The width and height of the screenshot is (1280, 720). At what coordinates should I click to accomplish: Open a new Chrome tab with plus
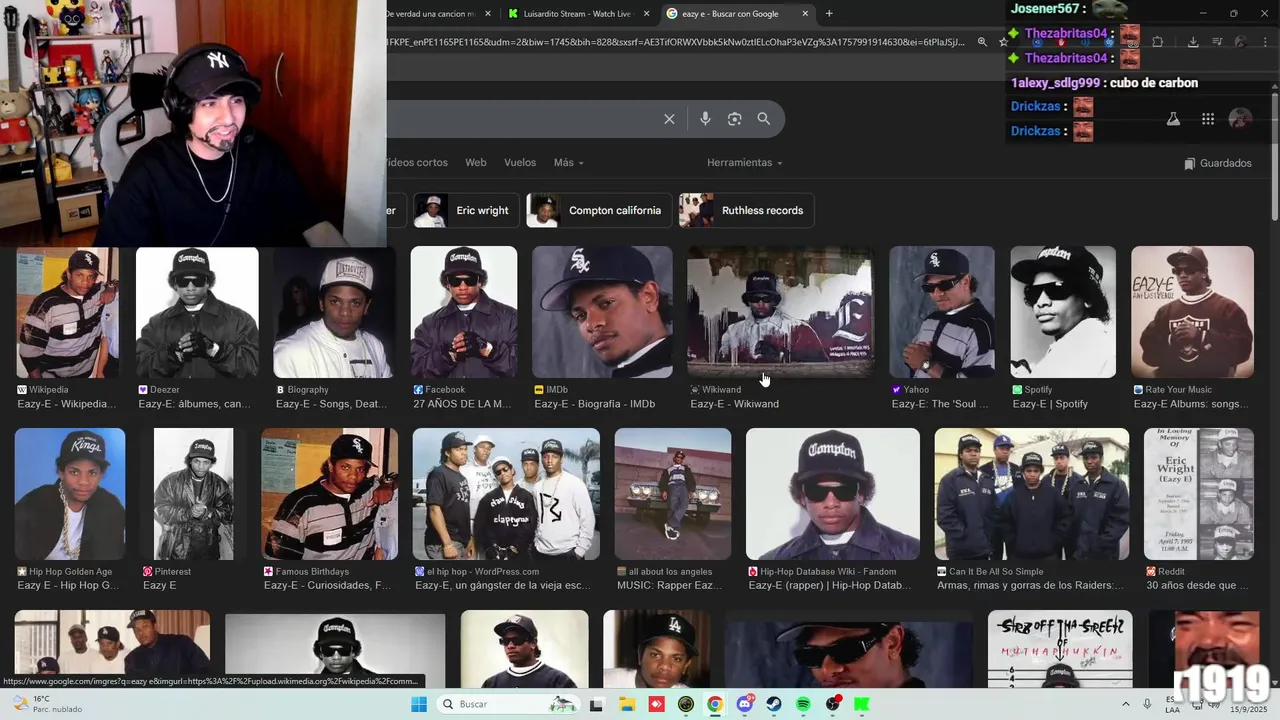[x=829, y=13]
